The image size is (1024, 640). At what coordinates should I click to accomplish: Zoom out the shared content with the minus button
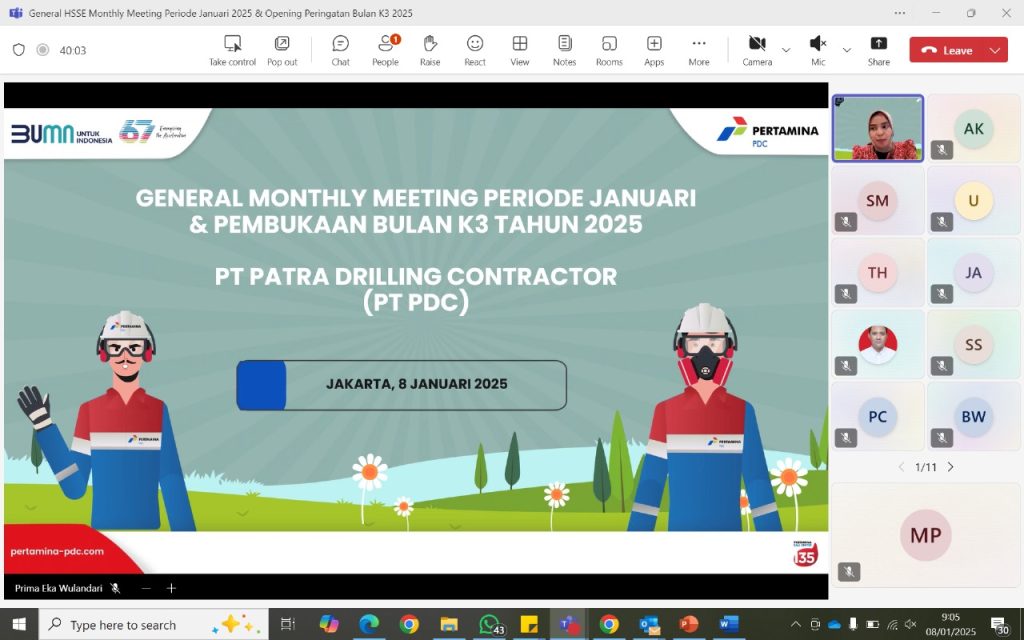click(x=146, y=588)
